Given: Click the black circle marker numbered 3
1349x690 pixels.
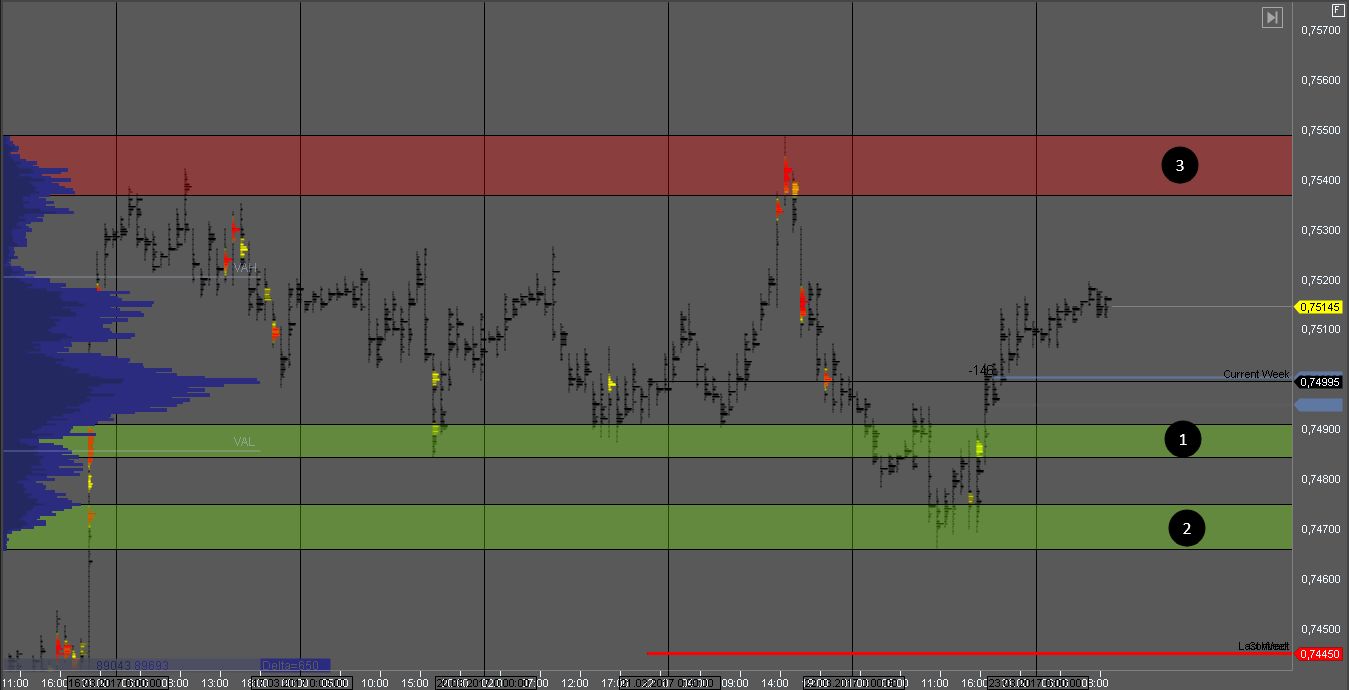Looking at the screenshot, I should pos(1179,165).
